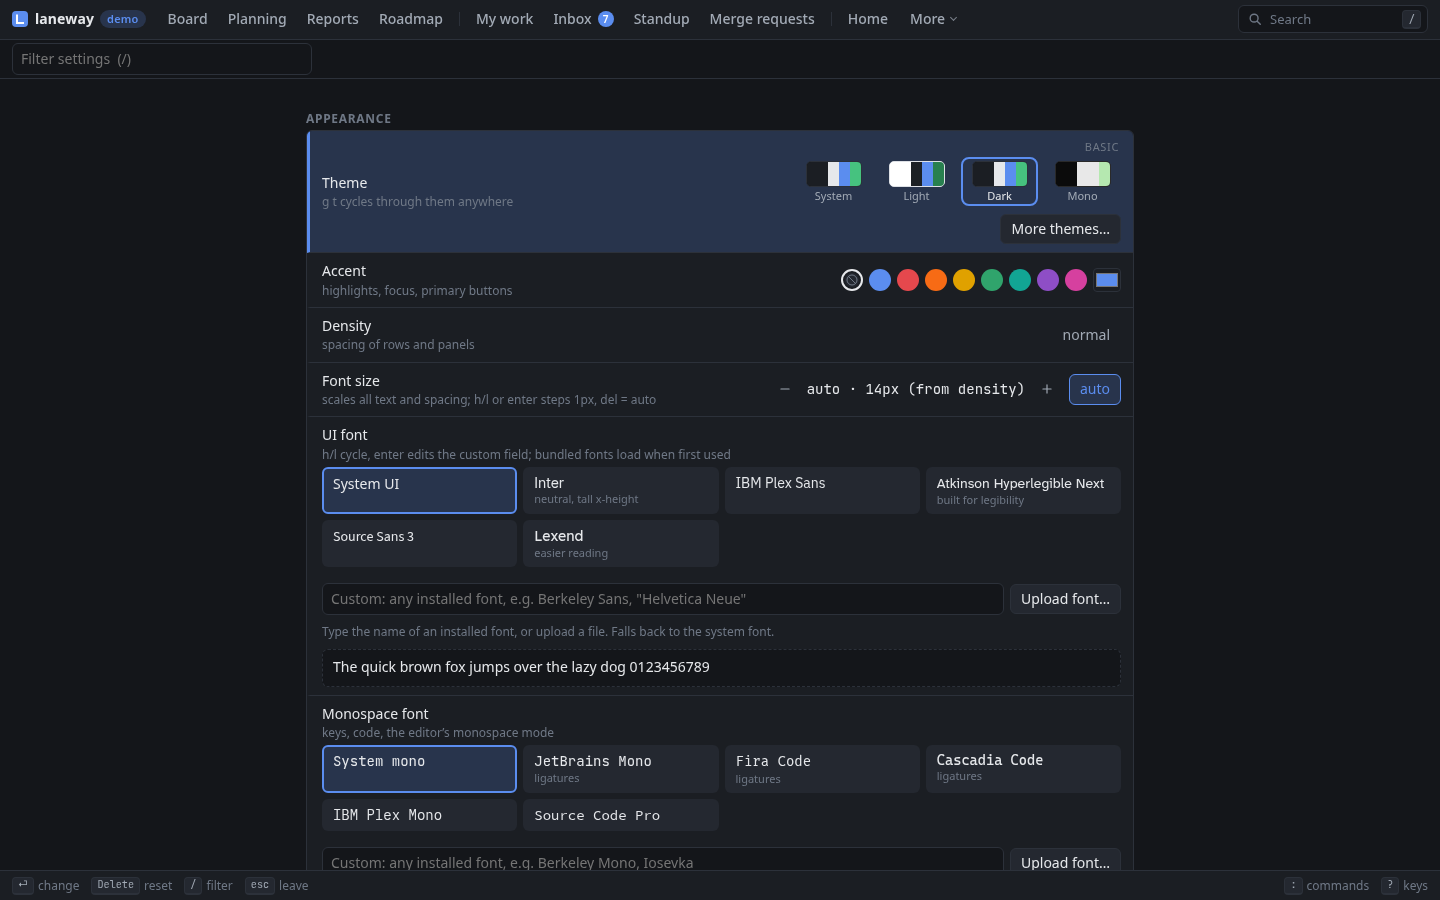This screenshot has width=1440, height=900.
Task: Choose the Dark theme thumbnail
Action: point(999,182)
